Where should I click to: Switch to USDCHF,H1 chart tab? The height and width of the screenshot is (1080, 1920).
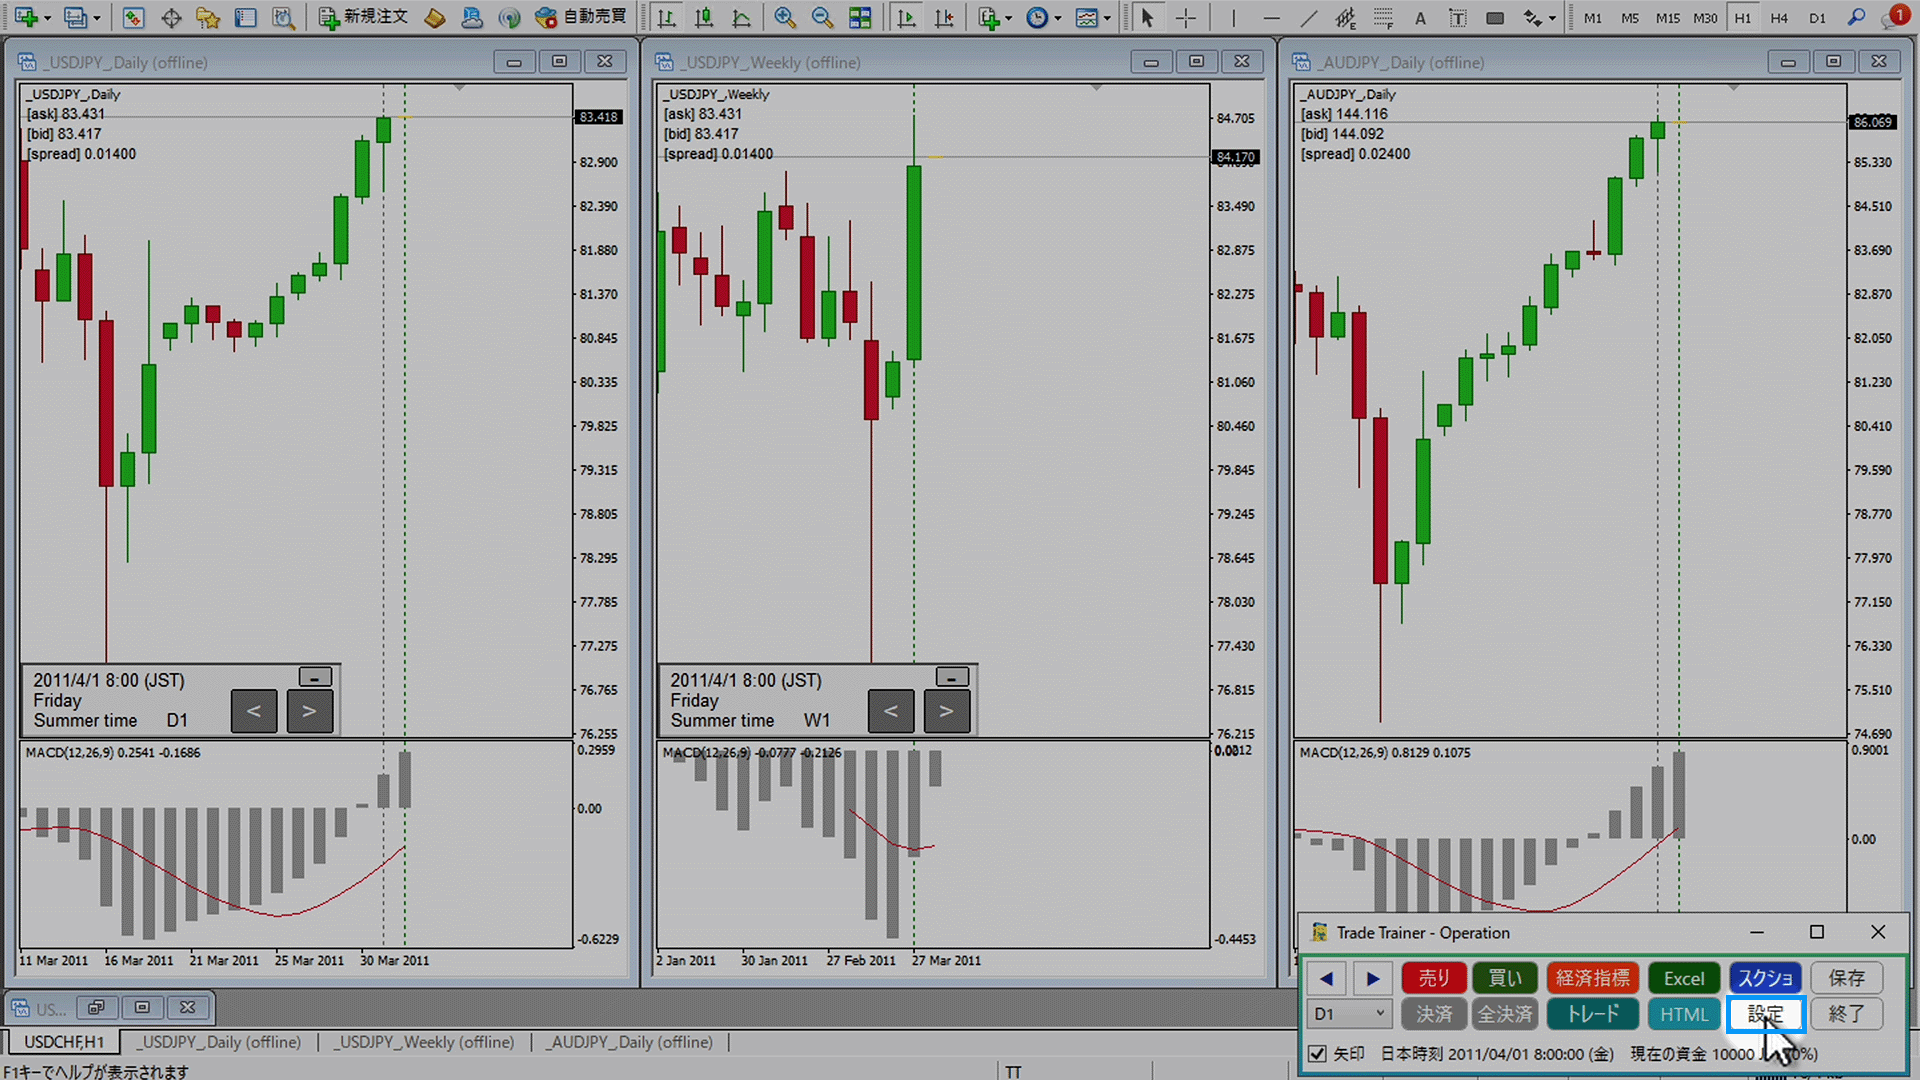[x=64, y=1042]
